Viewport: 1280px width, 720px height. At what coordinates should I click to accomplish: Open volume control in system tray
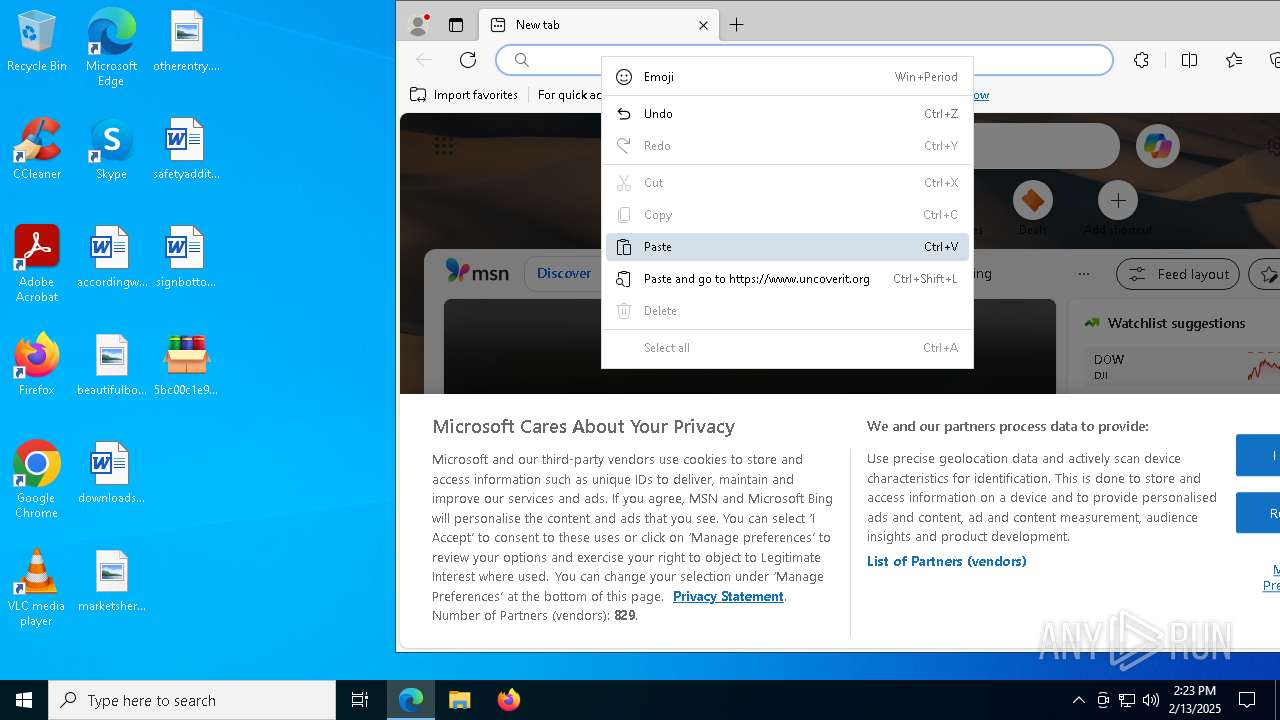click(x=1151, y=700)
